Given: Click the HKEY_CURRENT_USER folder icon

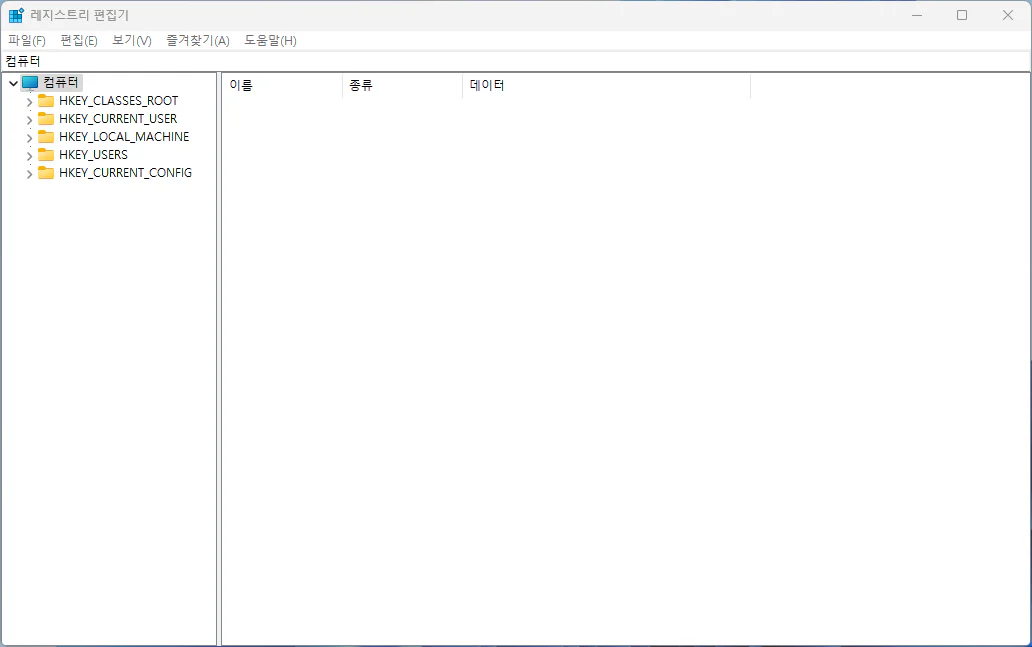Looking at the screenshot, I should 46,118.
